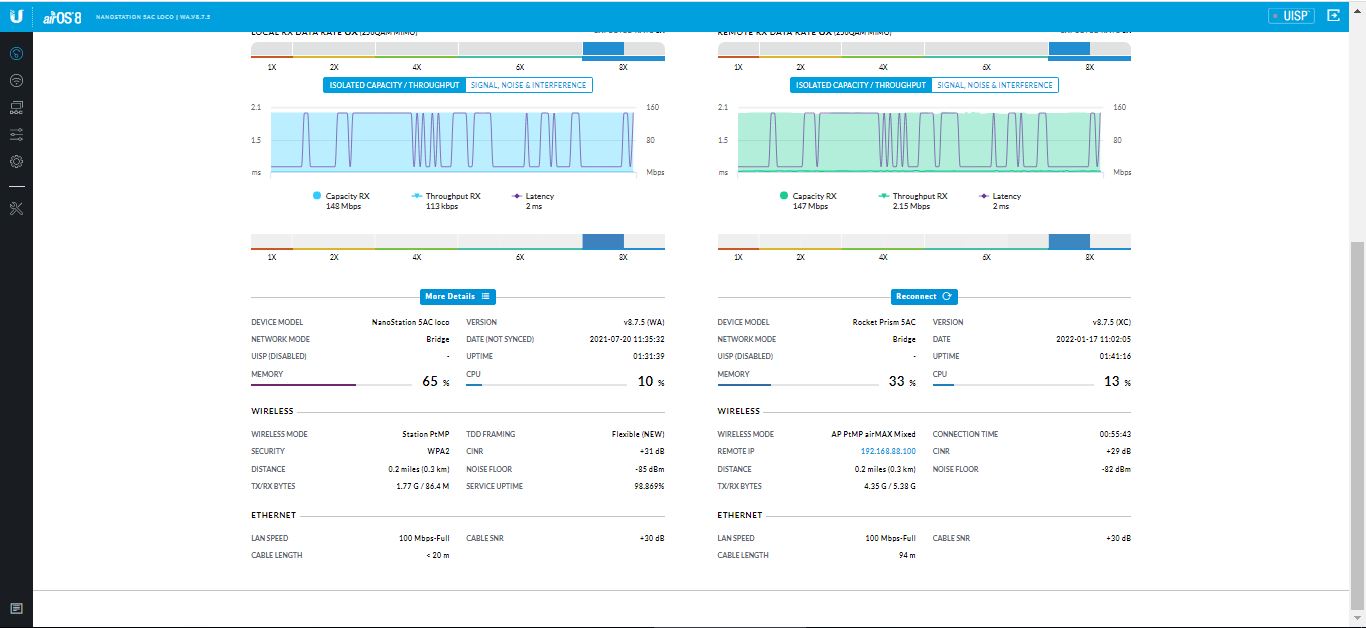Screen dimensions: 1366x628
Task: Click the Reconnect button
Action: click(x=925, y=296)
